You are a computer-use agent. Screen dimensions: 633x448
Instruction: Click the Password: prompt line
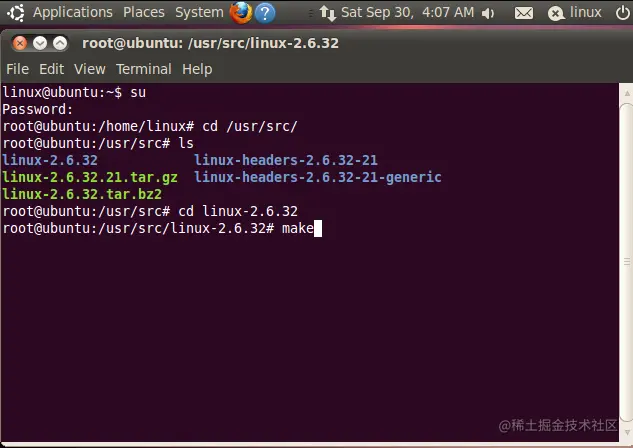(x=38, y=109)
